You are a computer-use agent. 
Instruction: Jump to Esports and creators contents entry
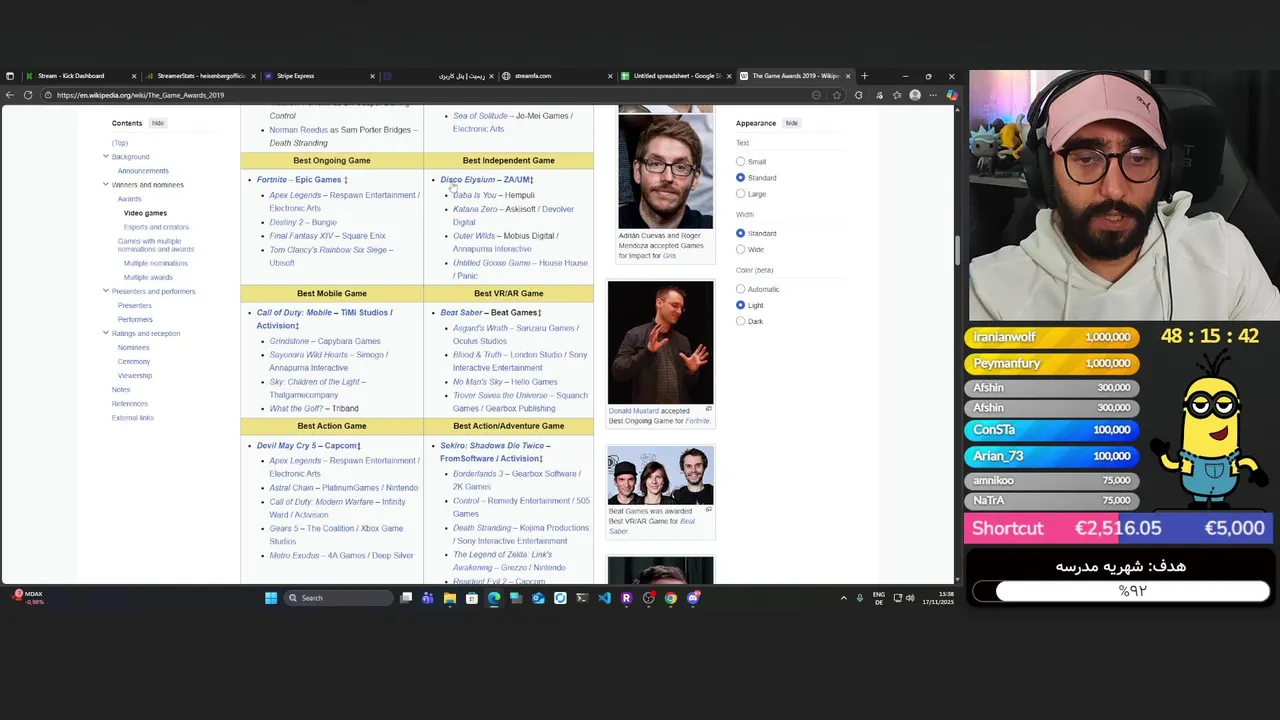click(x=156, y=227)
